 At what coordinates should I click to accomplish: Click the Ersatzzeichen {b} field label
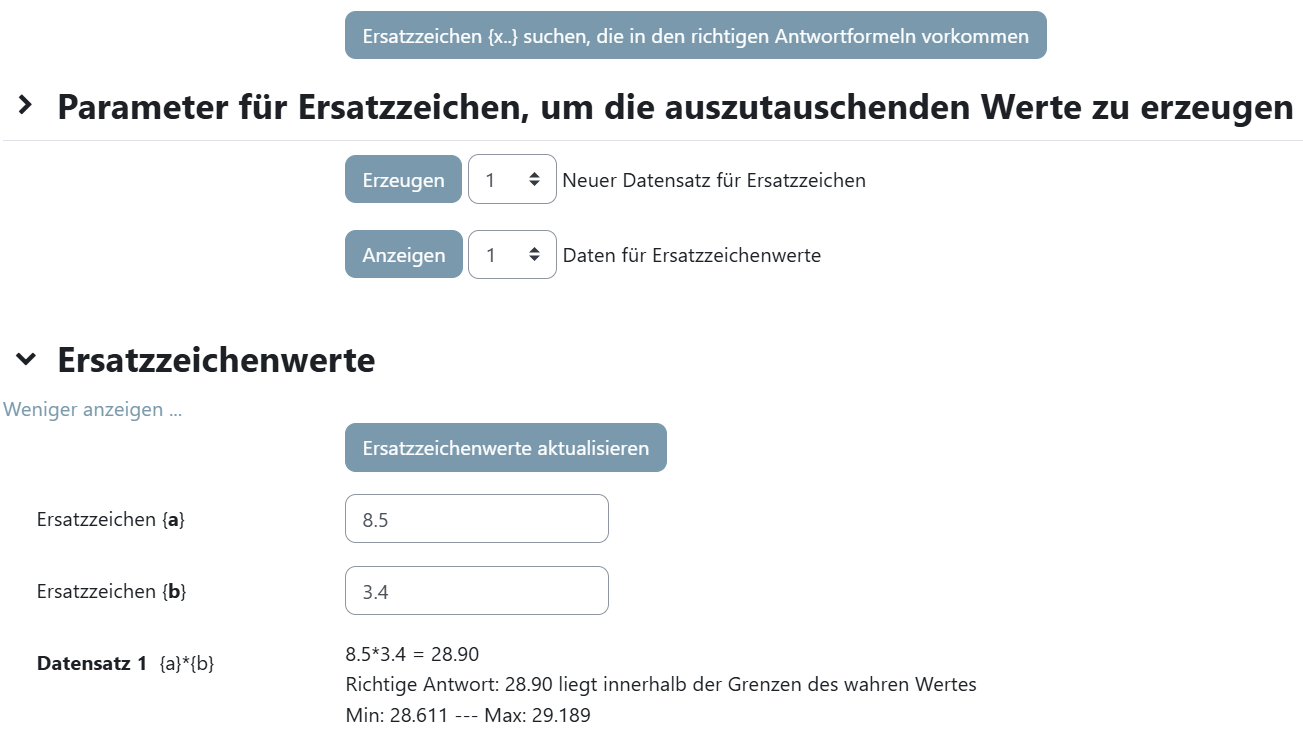click(112, 592)
